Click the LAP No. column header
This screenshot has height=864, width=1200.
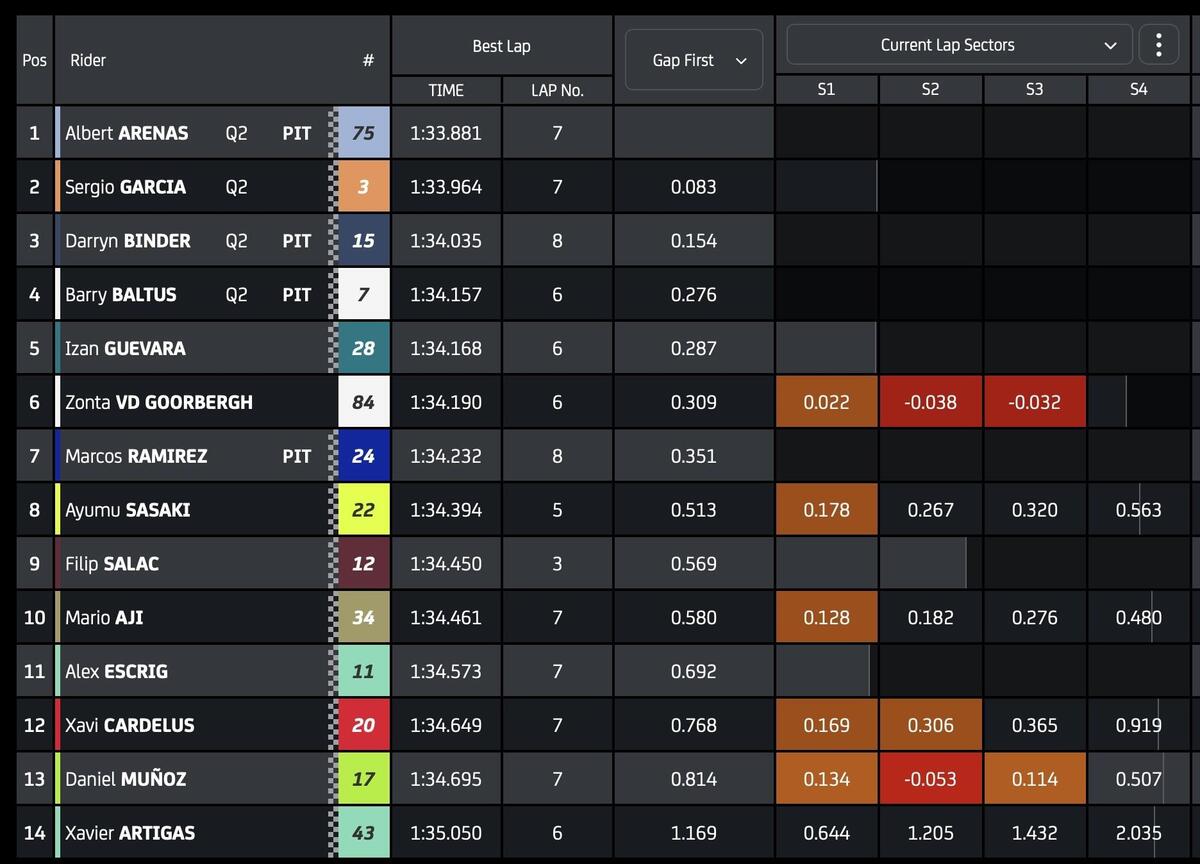tap(557, 90)
